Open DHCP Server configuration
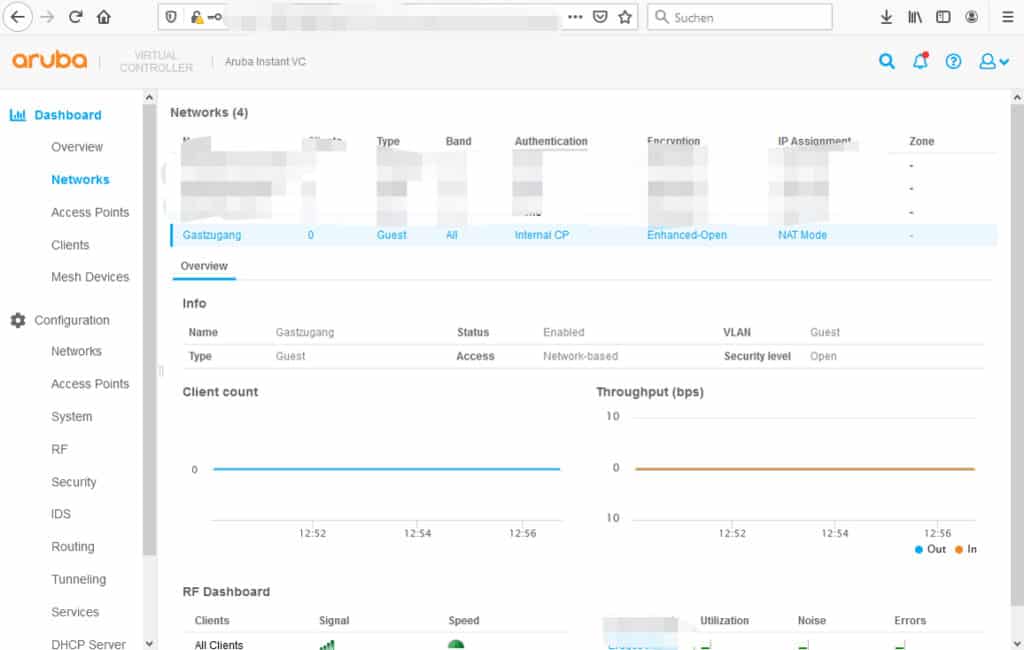Viewport: 1024px width, 650px height. [x=88, y=644]
